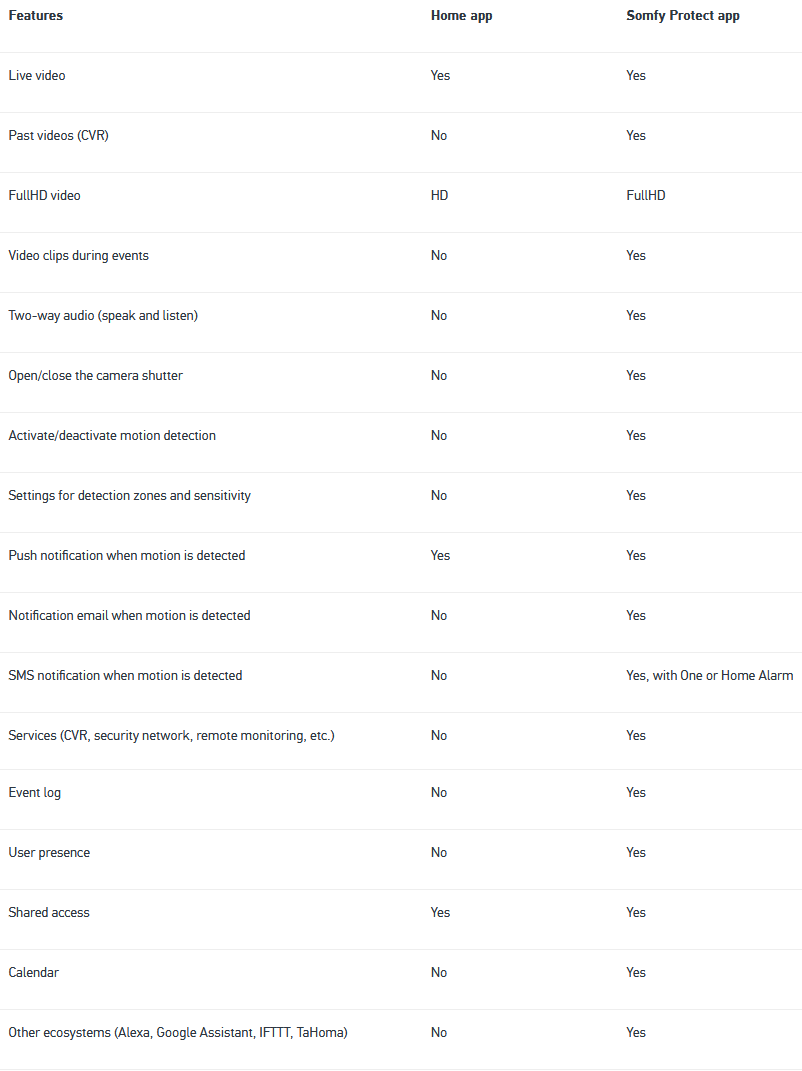Click Push notification when motion is detected
Image resolution: width=802 pixels, height=1071 pixels.
pyautogui.click(x=126, y=556)
